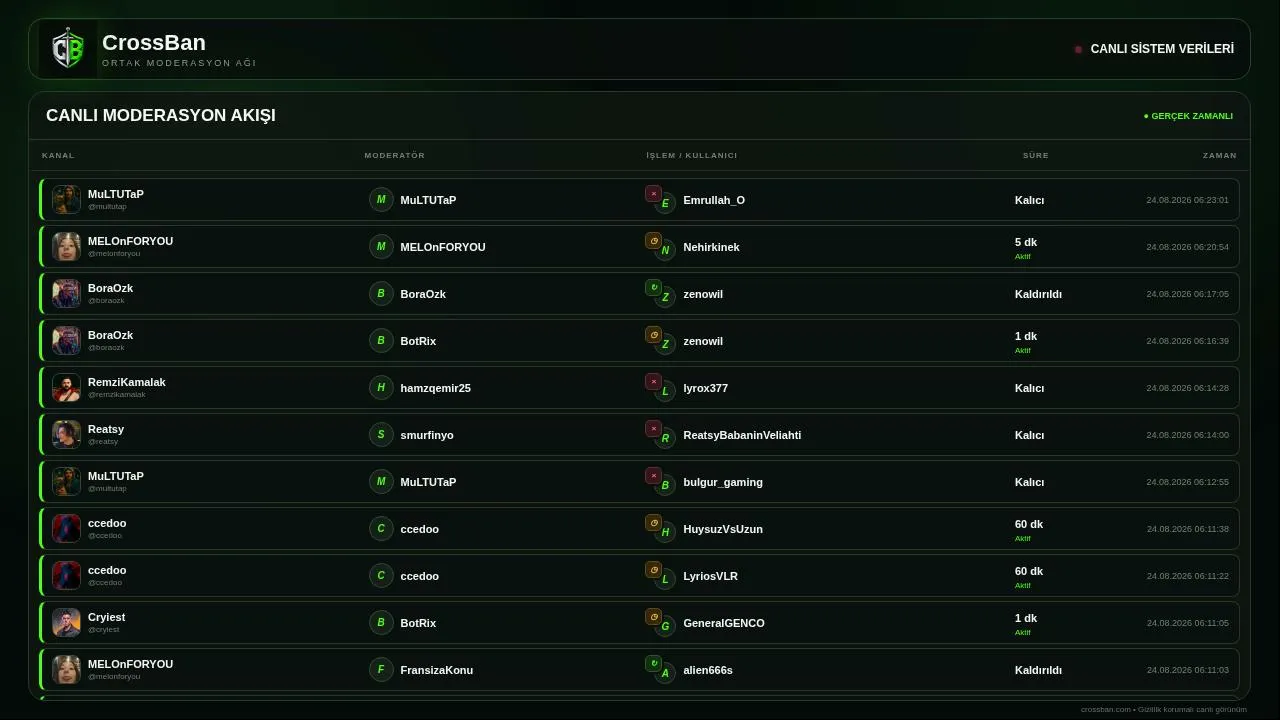Click the GERÇEK ZAMANLI indicator
This screenshot has width=1280, height=720.
(1188, 116)
